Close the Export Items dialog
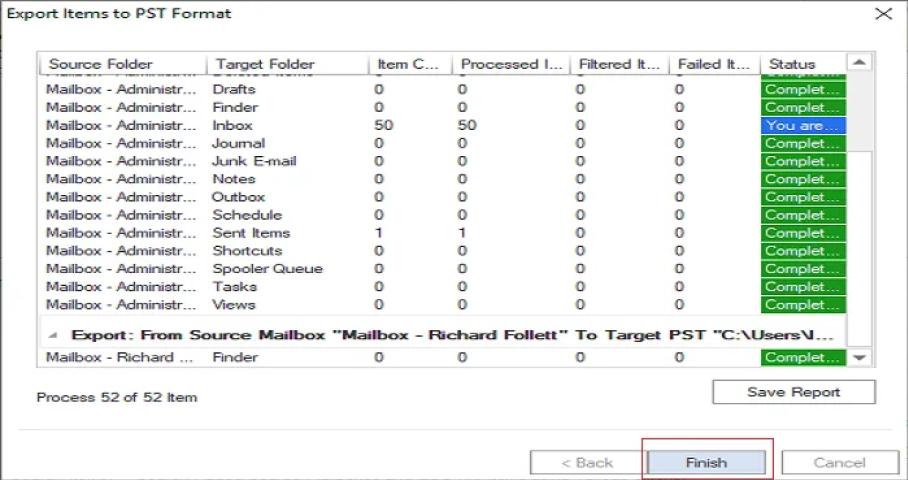The height and width of the screenshot is (480, 908). pos(882,14)
